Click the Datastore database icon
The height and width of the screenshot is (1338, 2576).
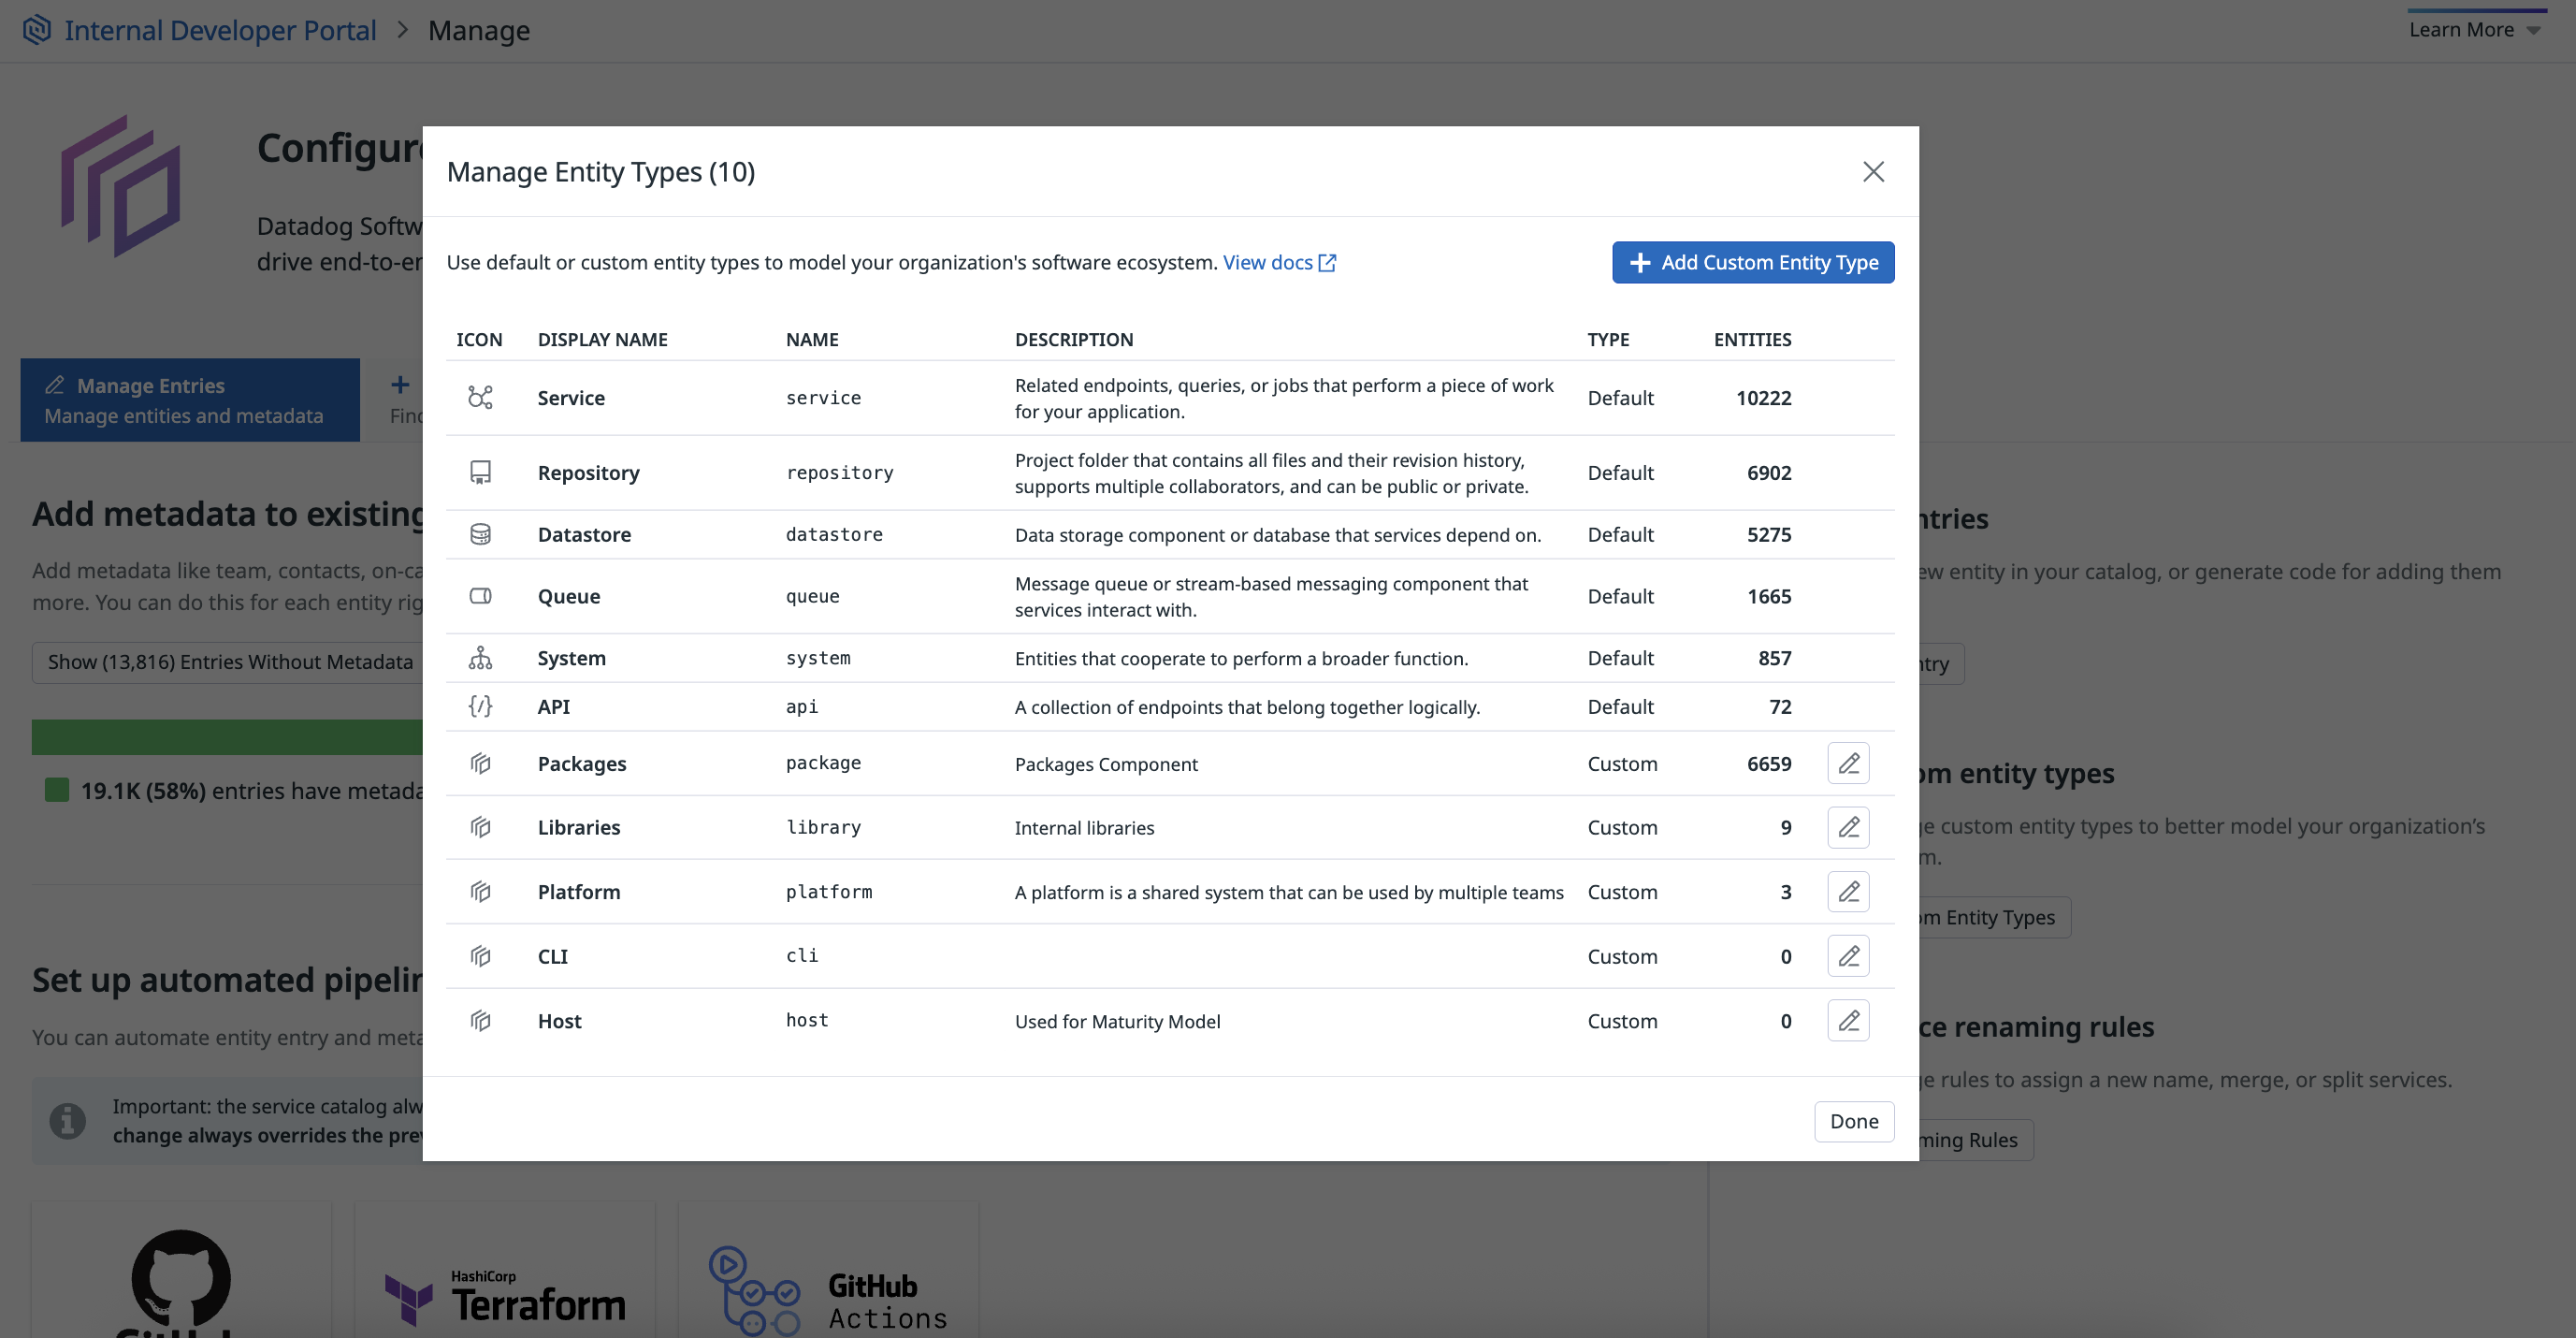[480, 534]
